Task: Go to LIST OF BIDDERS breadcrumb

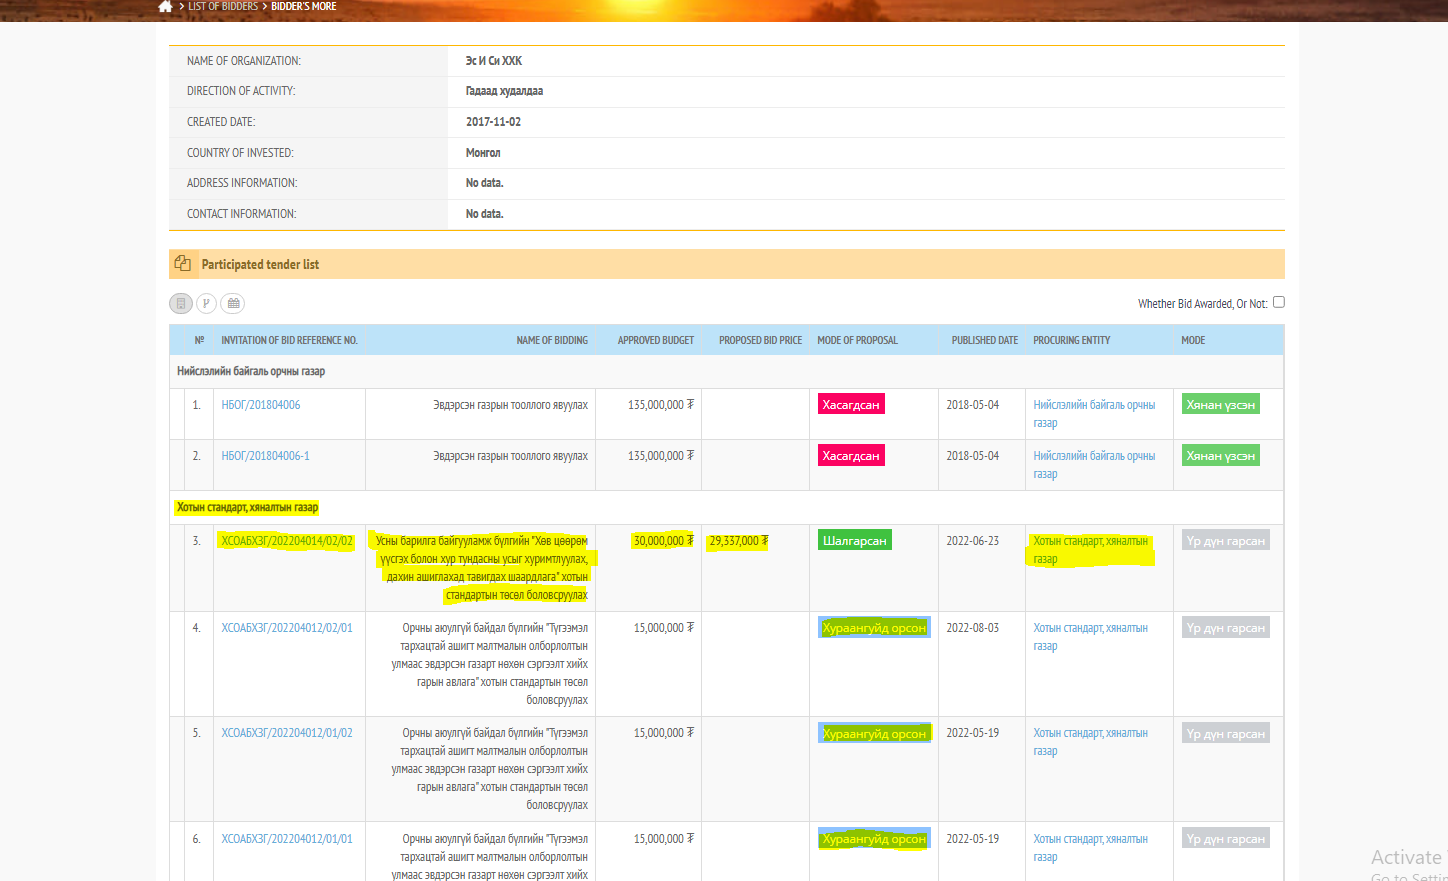Action: pos(223,6)
